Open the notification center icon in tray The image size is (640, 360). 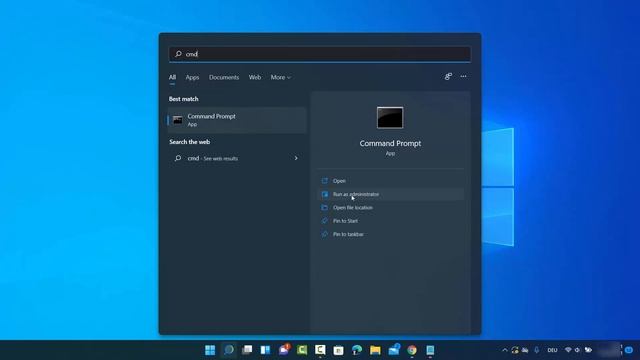[629, 350]
